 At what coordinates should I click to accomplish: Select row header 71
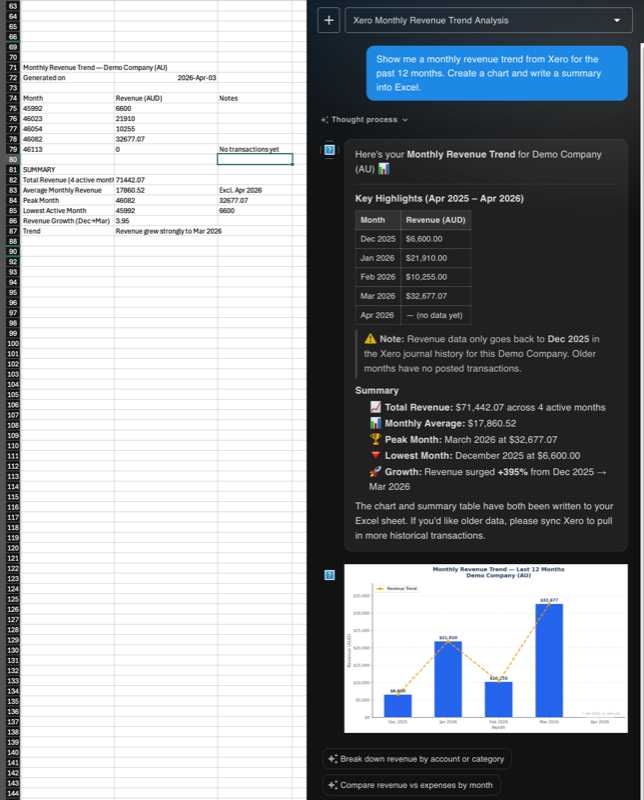pos(13,67)
